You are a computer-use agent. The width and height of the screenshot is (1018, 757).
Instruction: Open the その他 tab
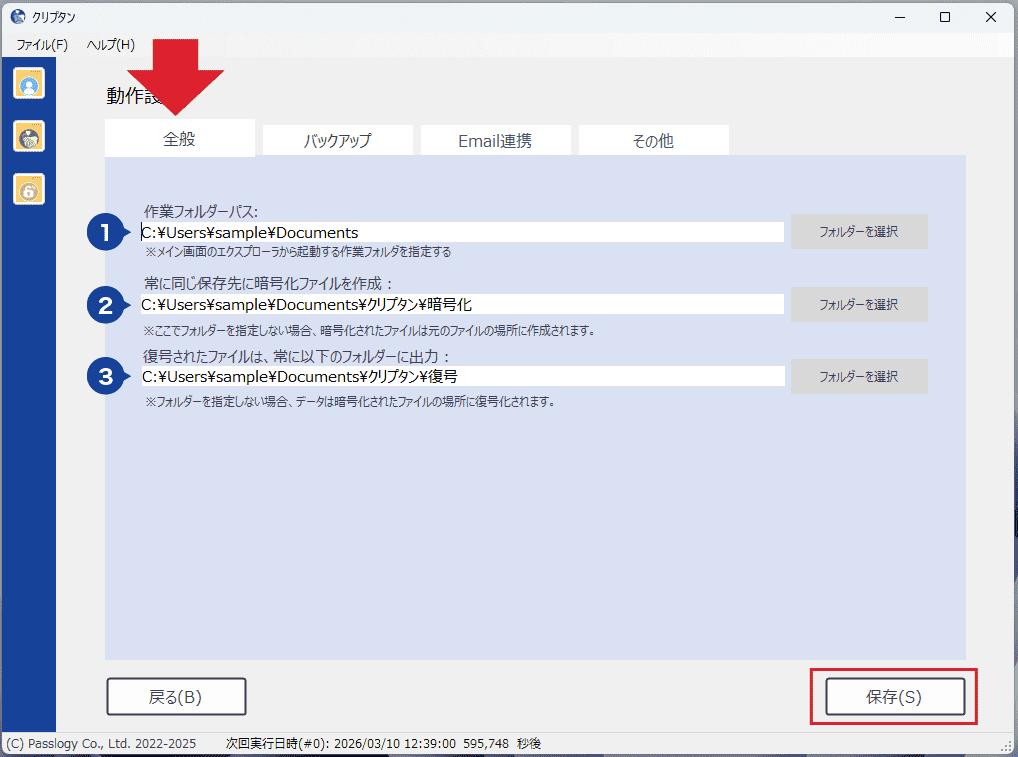click(653, 141)
